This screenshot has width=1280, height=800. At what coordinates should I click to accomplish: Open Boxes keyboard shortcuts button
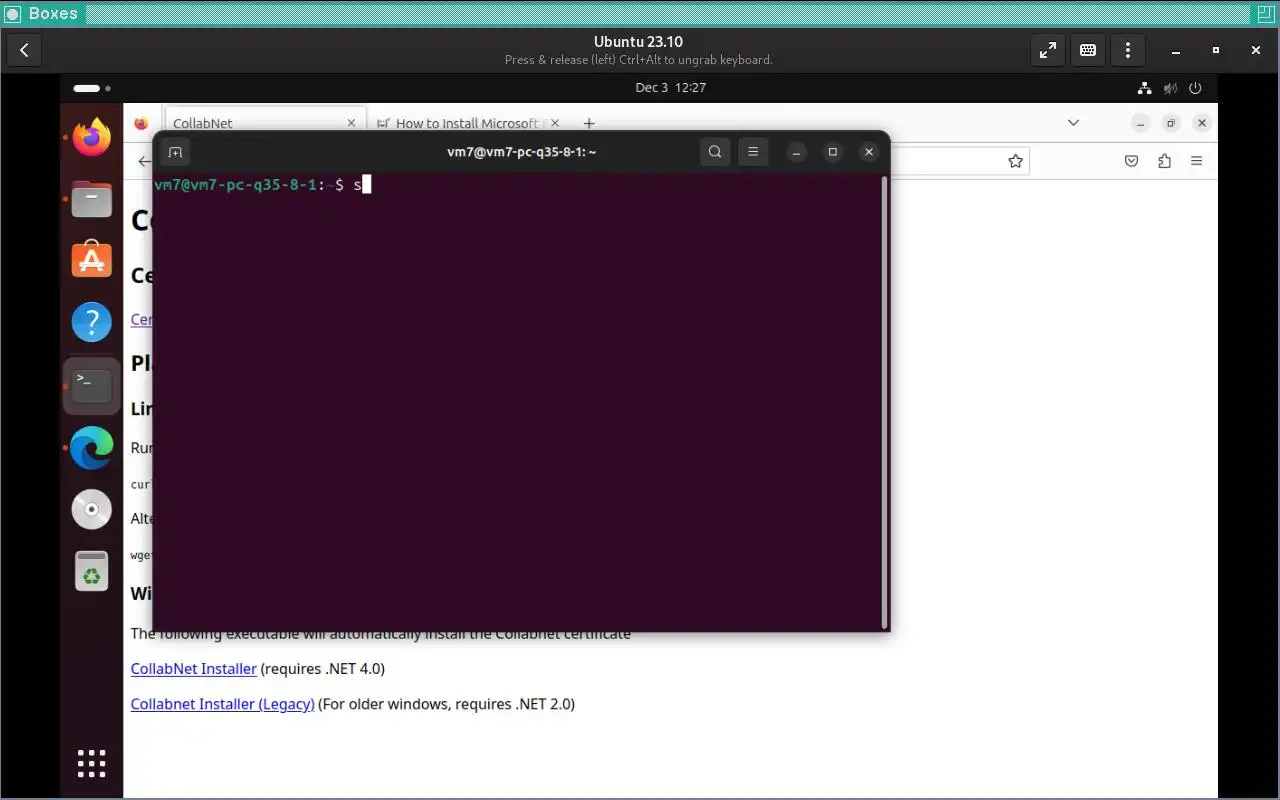coord(1088,50)
